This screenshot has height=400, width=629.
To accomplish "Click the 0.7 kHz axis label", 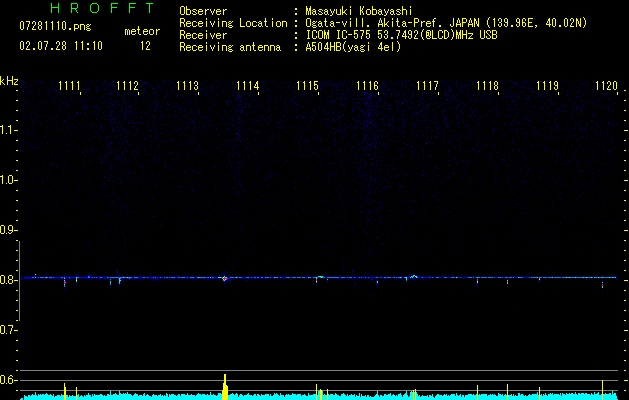I will pyautogui.click(x=8, y=330).
